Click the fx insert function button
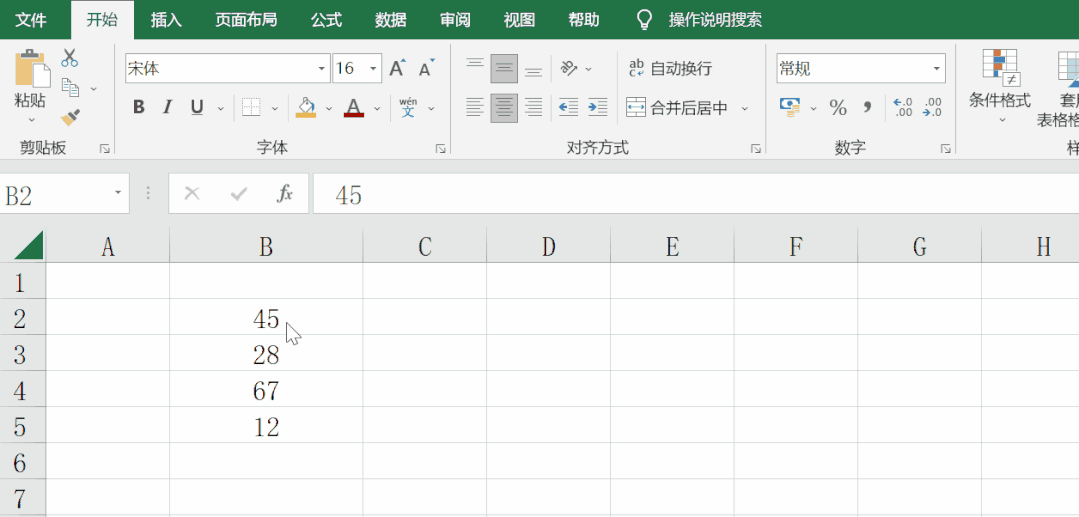Screen dimensions: 1079x517 (285, 193)
